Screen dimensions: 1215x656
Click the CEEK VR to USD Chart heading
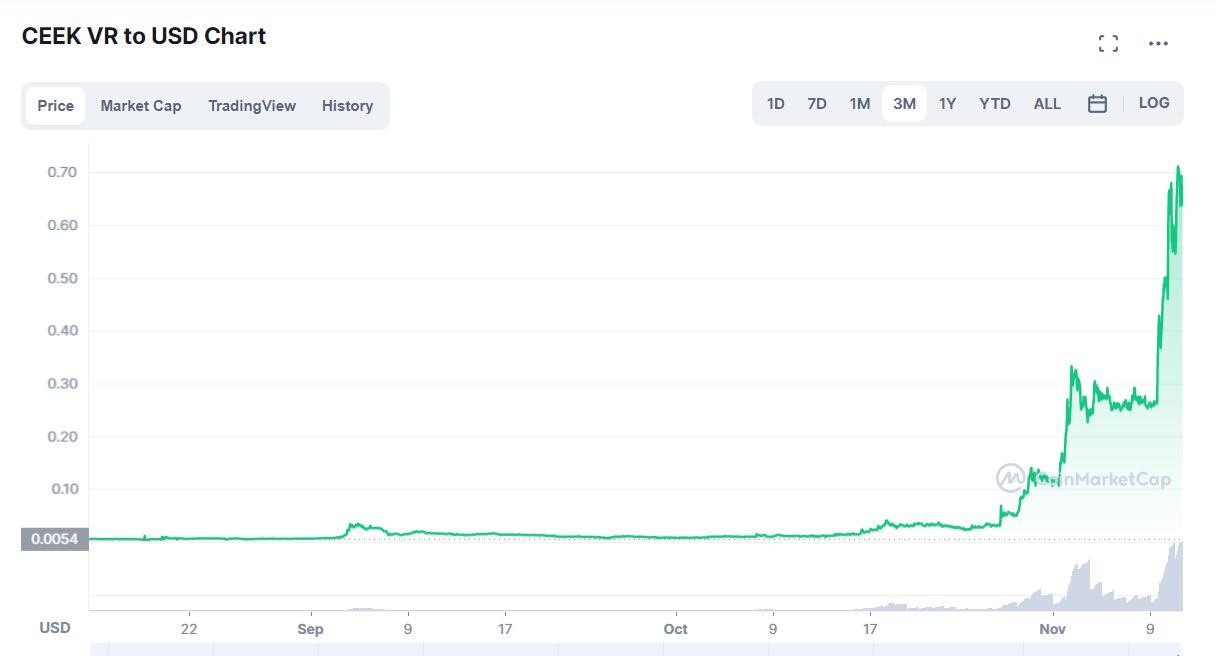pyautogui.click(x=144, y=37)
